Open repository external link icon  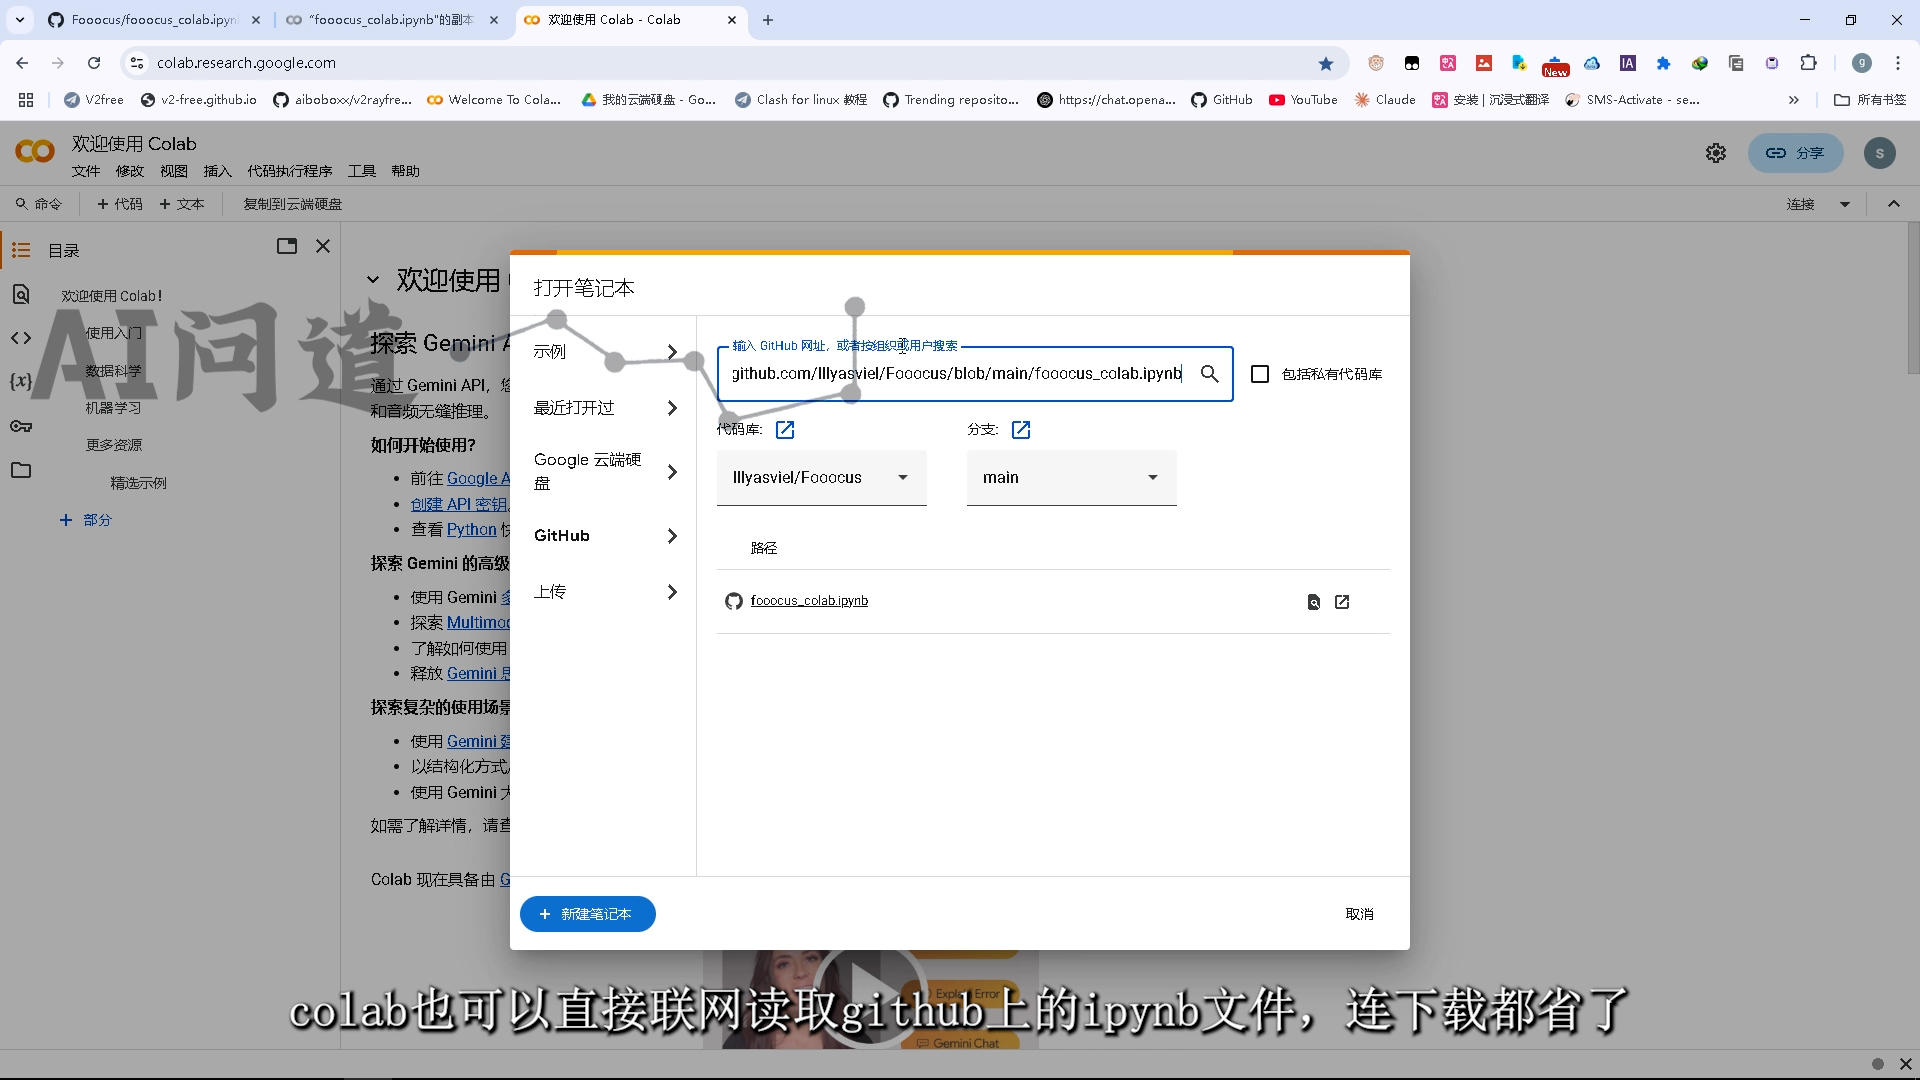click(785, 430)
